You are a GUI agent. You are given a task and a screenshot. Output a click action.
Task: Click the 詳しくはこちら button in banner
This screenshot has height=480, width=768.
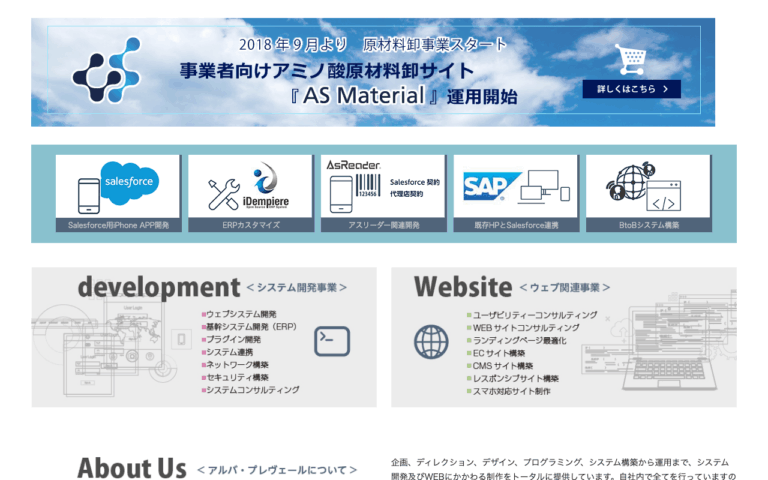(x=631, y=89)
